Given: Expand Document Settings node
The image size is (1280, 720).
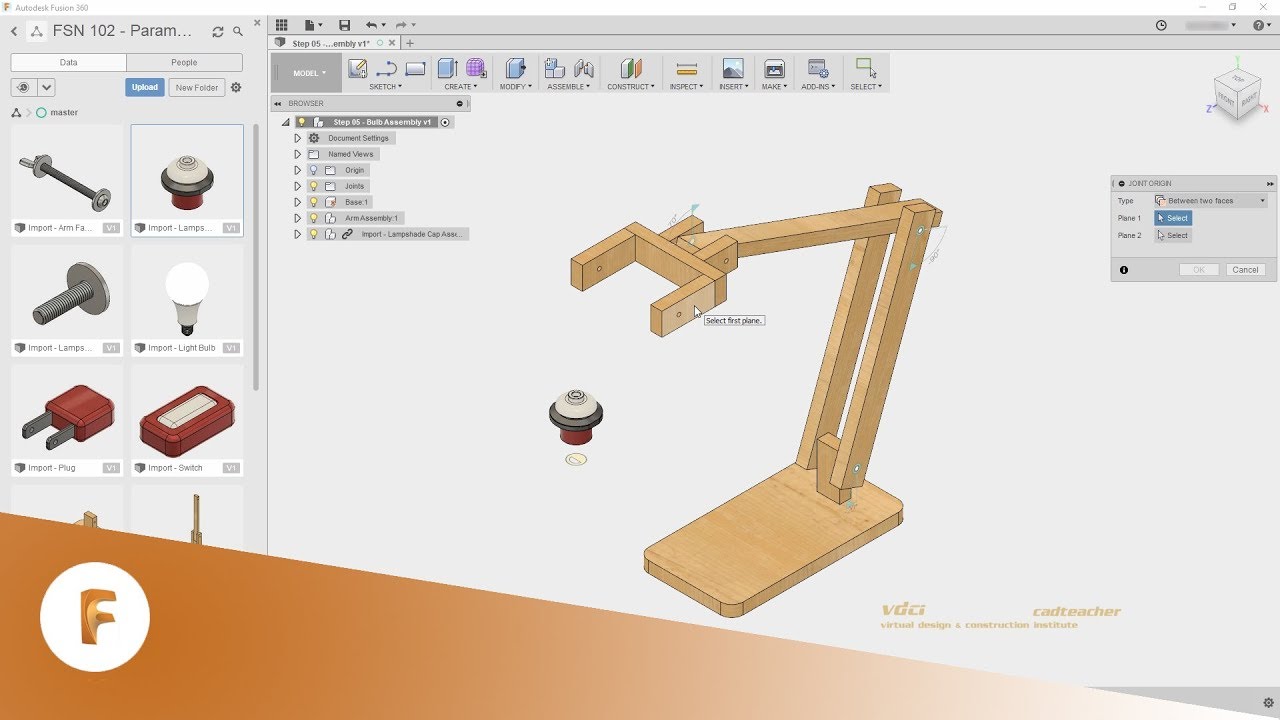Looking at the screenshot, I should click(x=297, y=138).
